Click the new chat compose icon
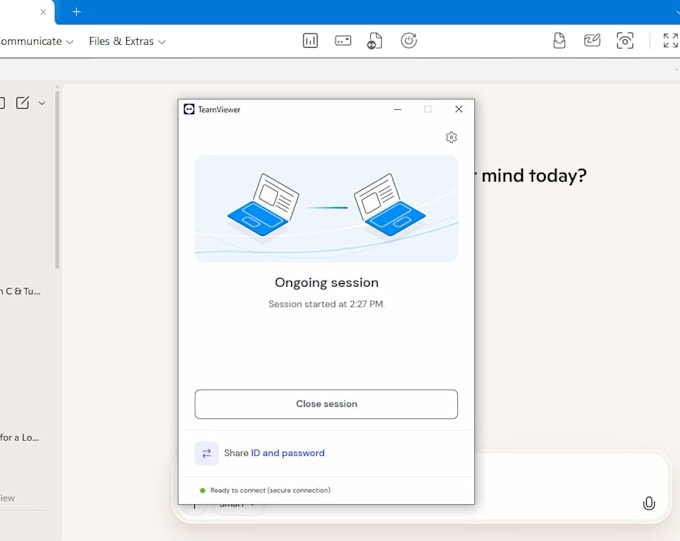Screen dimensions: 680x541 click(23, 103)
